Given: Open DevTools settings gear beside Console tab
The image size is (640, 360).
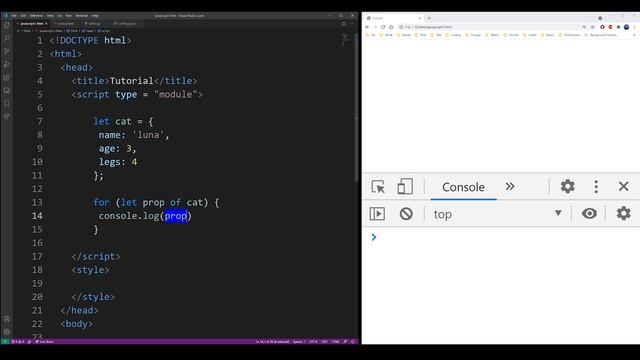Looking at the screenshot, I should click(x=567, y=187).
